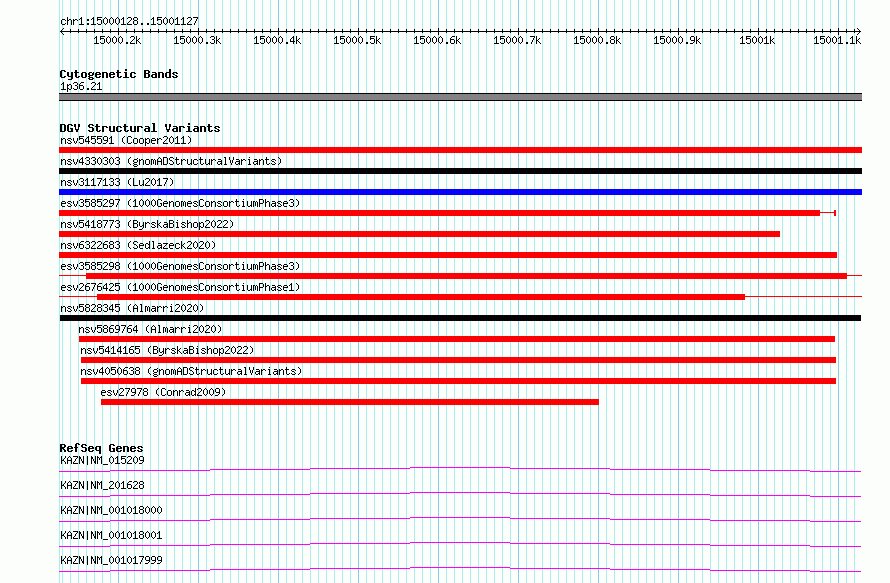Open variant esv3585297 (1000GenomesConsortiumPhase3) label
Viewport: 890px width, 583px height.
pyautogui.click(x=180, y=203)
